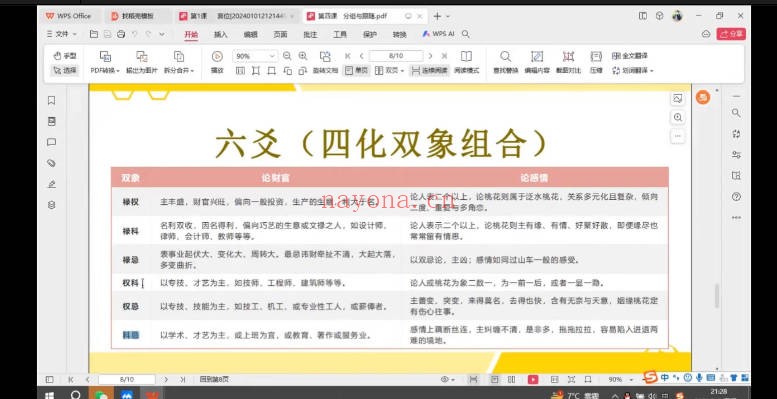
Task: Open the eye protection dropdown in status bar
Action: (447, 380)
